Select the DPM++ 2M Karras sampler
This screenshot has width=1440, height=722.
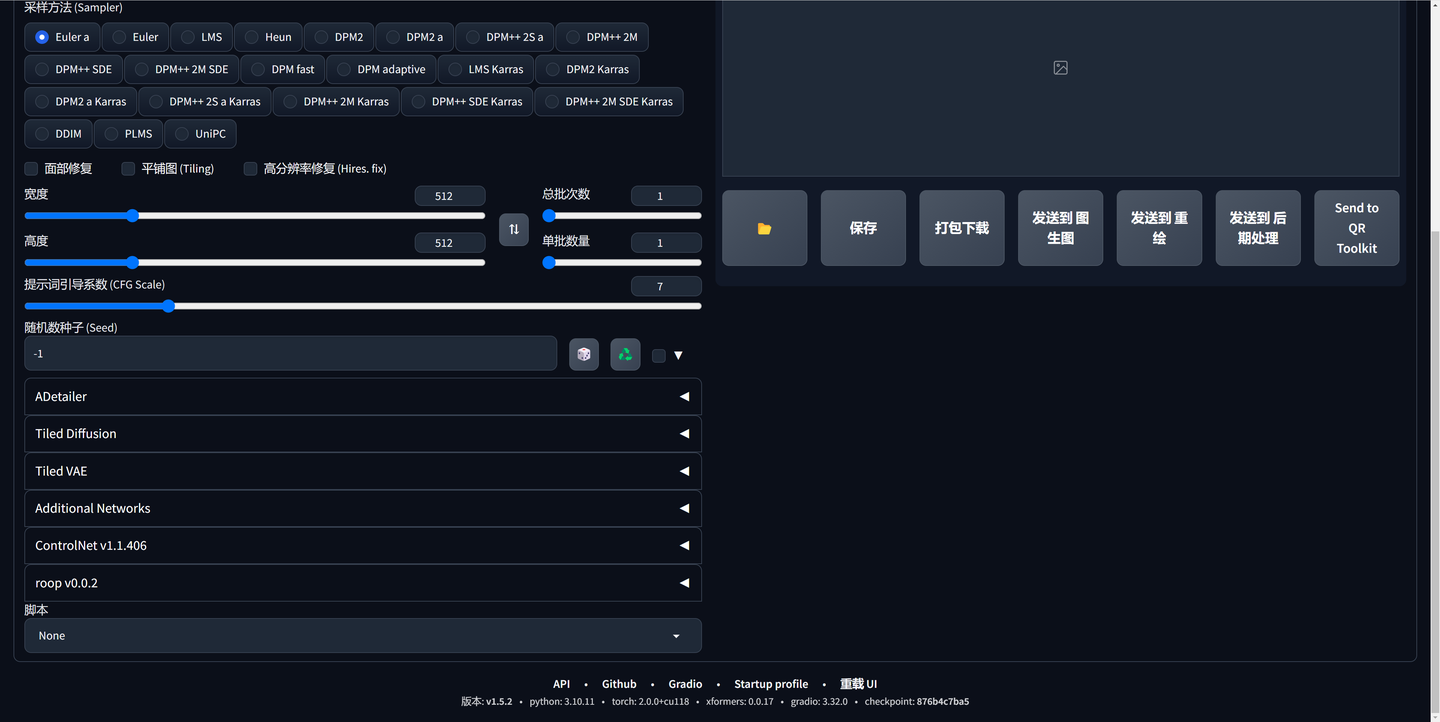click(337, 101)
